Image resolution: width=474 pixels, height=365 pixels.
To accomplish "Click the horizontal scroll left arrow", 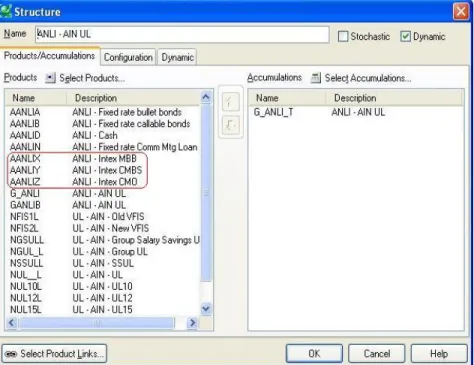I will coord(11,323).
